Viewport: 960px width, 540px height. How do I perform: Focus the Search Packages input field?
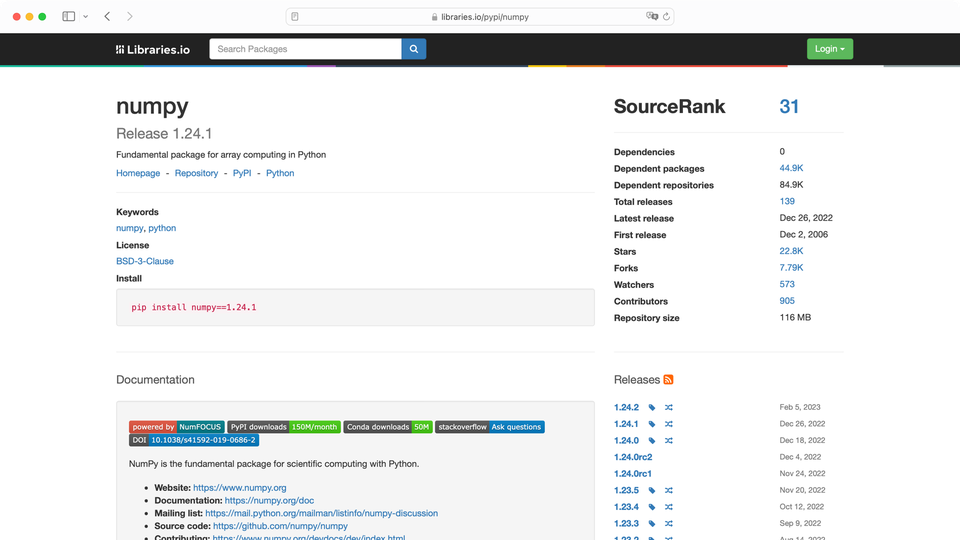tap(306, 49)
